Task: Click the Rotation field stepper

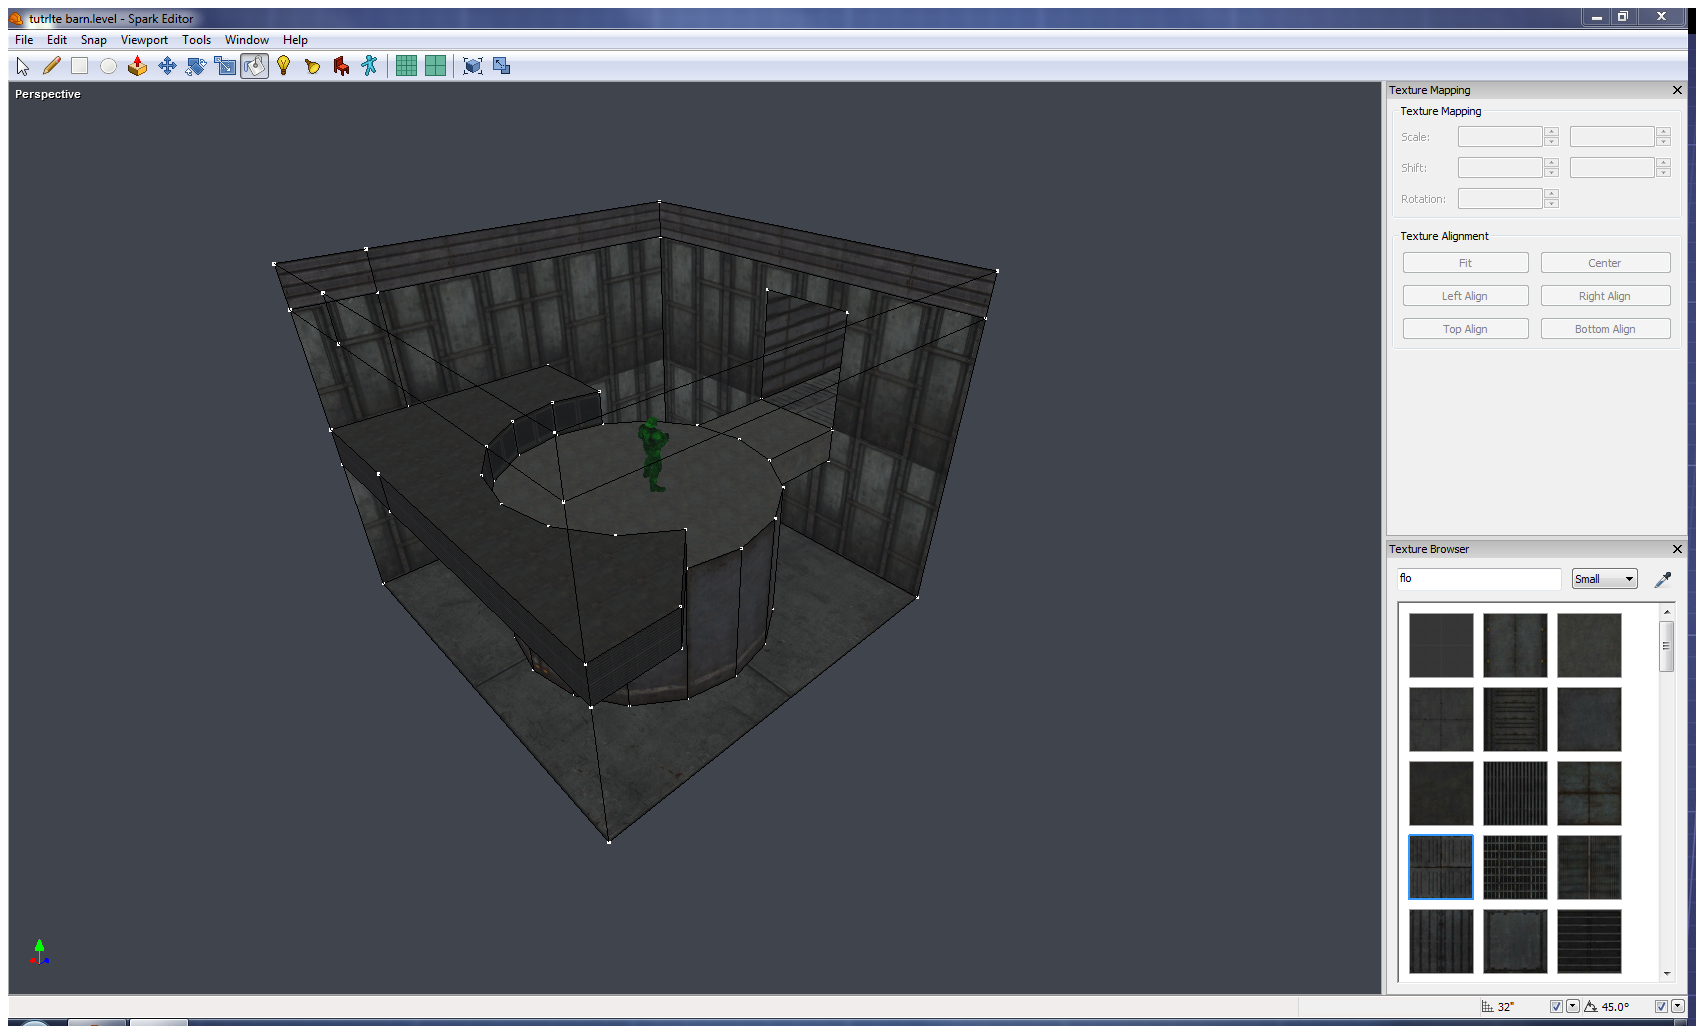Action: coord(1551,199)
